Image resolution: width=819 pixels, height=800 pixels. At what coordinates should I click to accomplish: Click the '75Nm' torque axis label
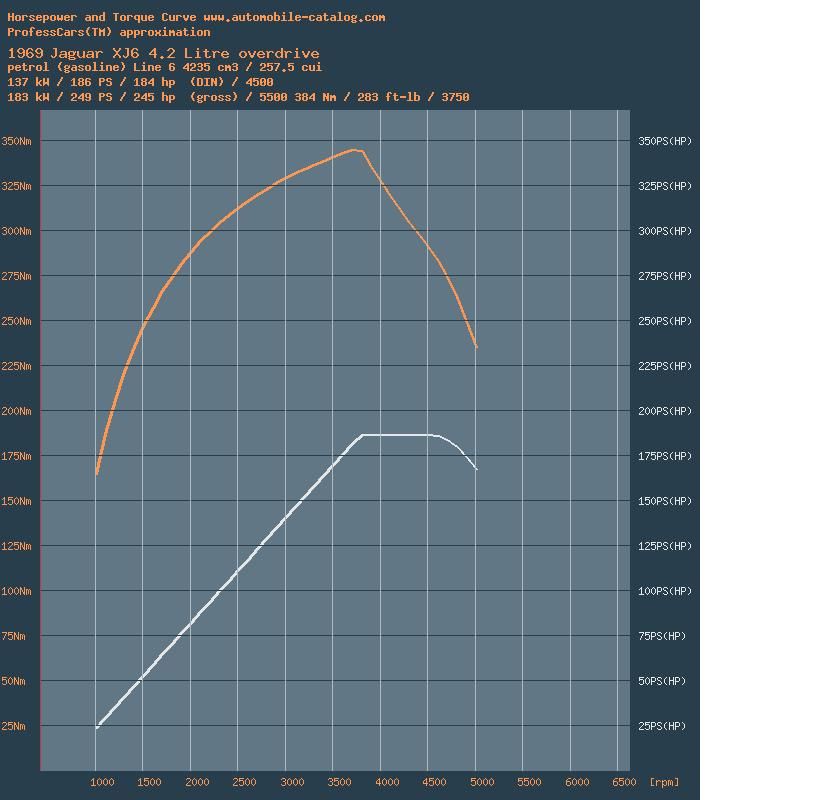13,636
